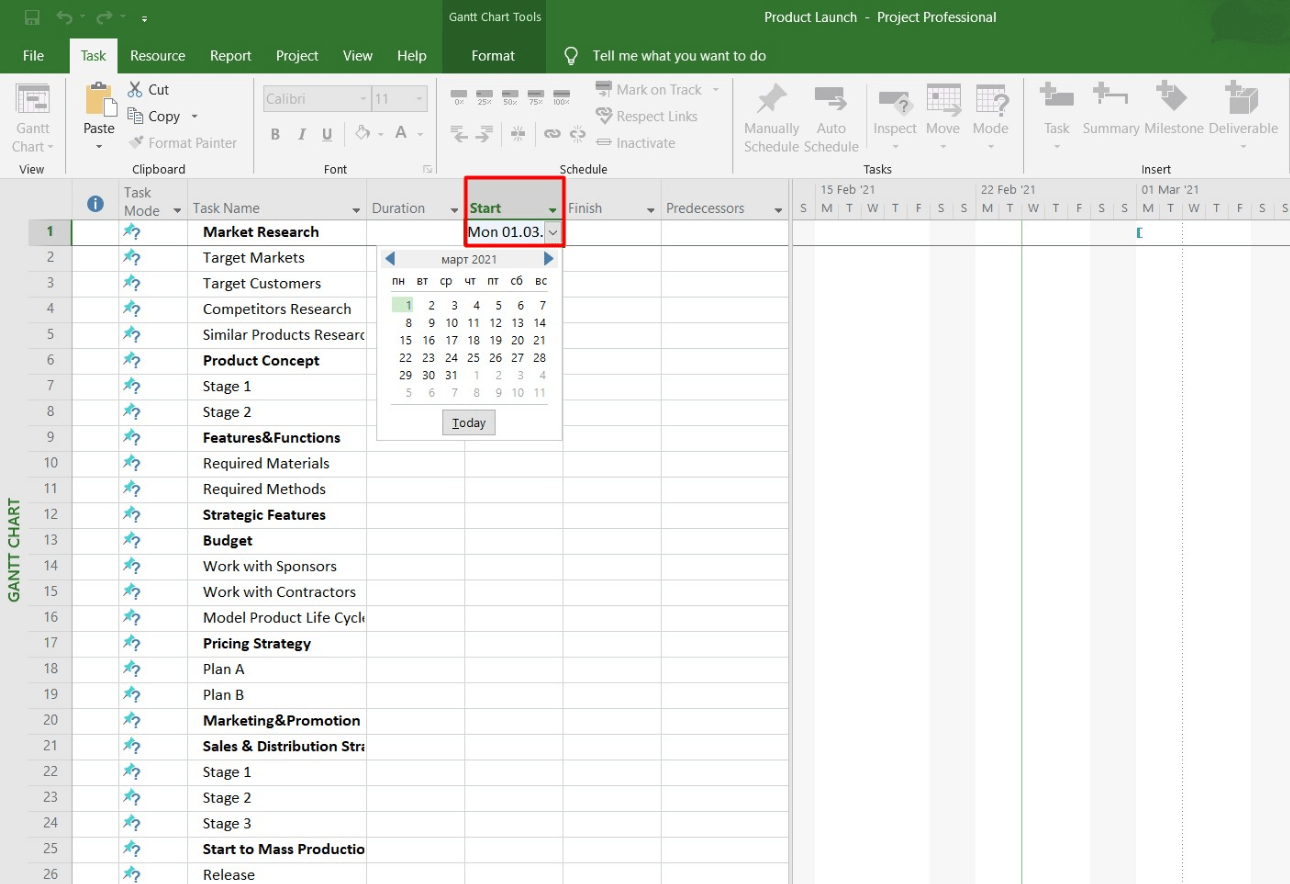
Task: Select the Budget task name cell
Action: coord(277,541)
